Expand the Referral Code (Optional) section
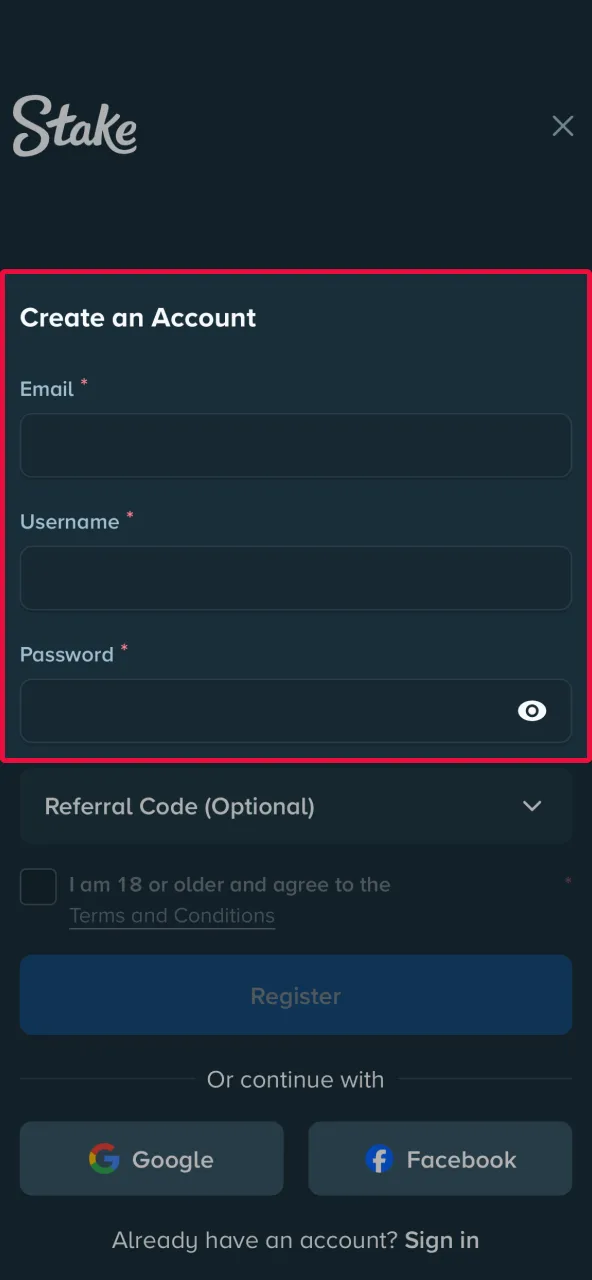592x1280 pixels. (296, 806)
